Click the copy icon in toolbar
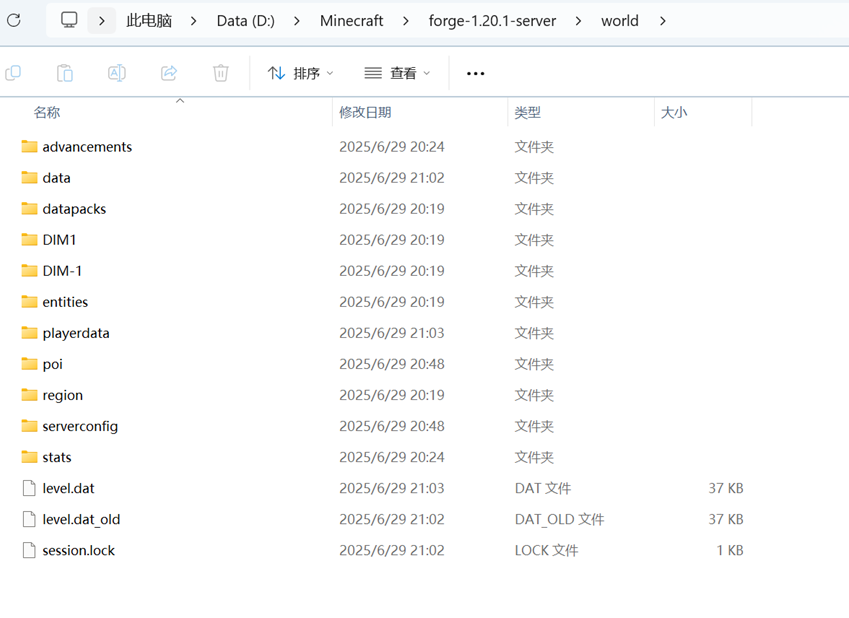 [13, 73]
